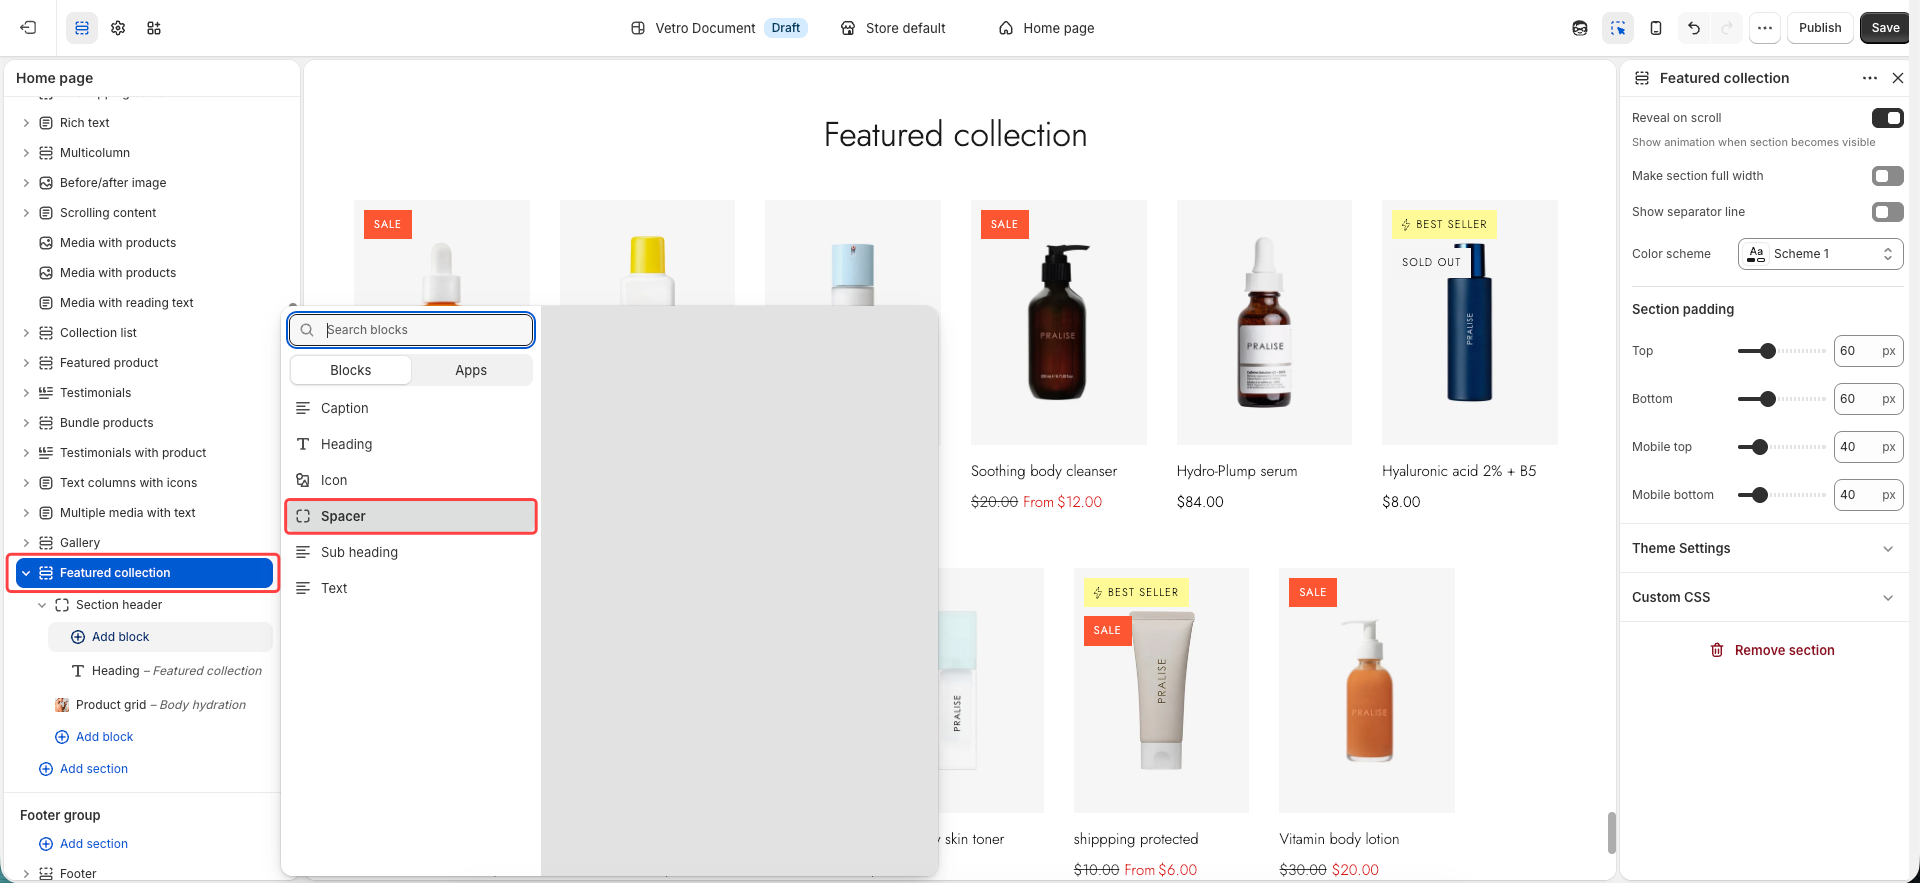Select Spacer block from list
The width and height of the screenshot is (1920, 883).
[x=411, y=516]
